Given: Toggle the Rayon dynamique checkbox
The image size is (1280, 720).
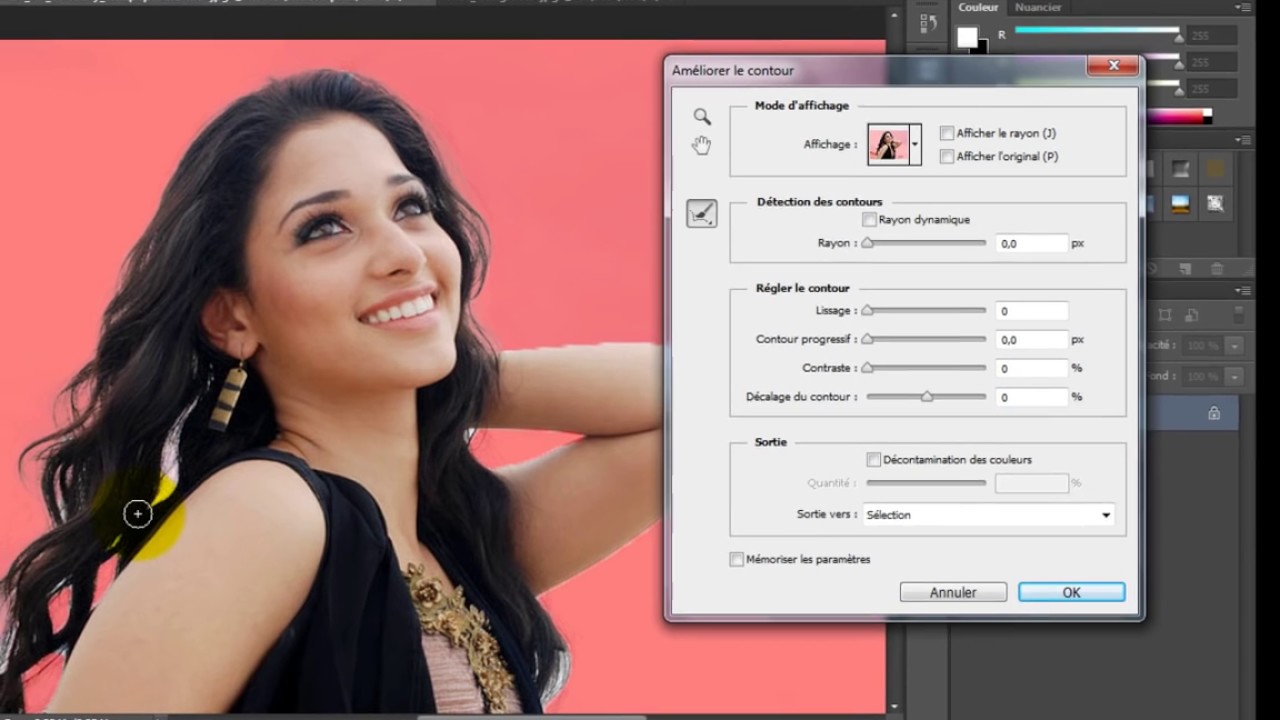Looking at the screenshot, I should [x=869, y=220].
